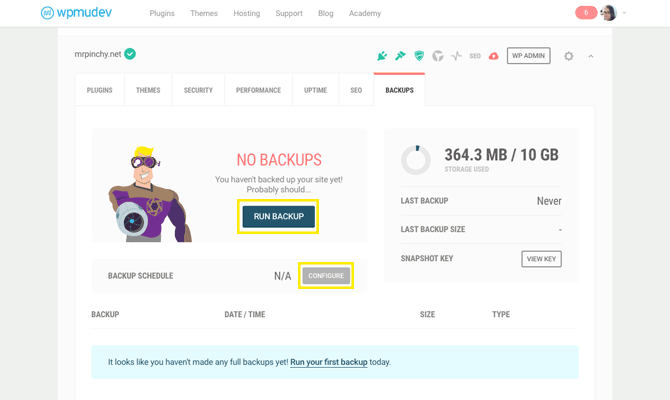Configure the backup schedule
Screen dimensions: 670x400
pyautogui.click(x=326, y=276)
